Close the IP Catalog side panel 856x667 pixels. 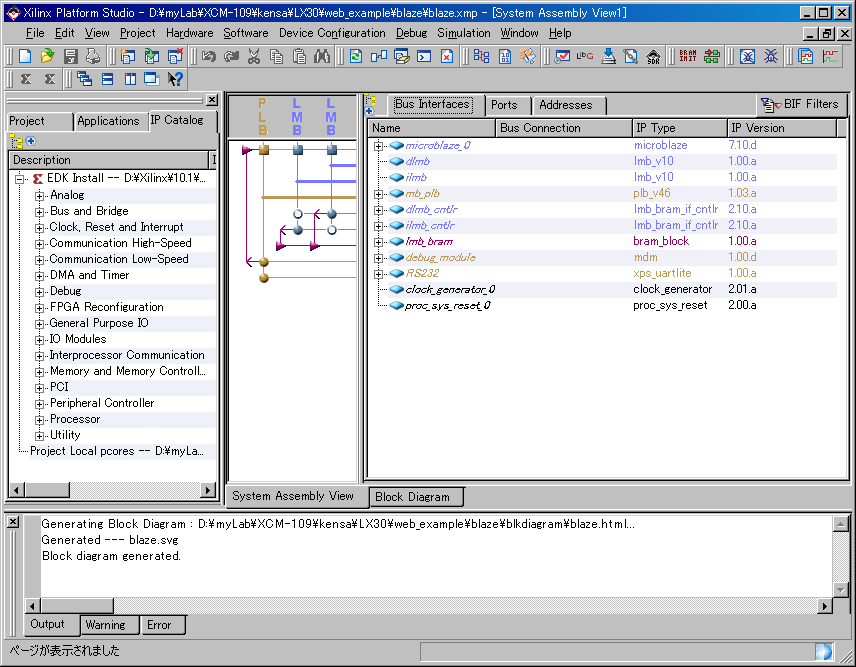(x=212, y=100)
